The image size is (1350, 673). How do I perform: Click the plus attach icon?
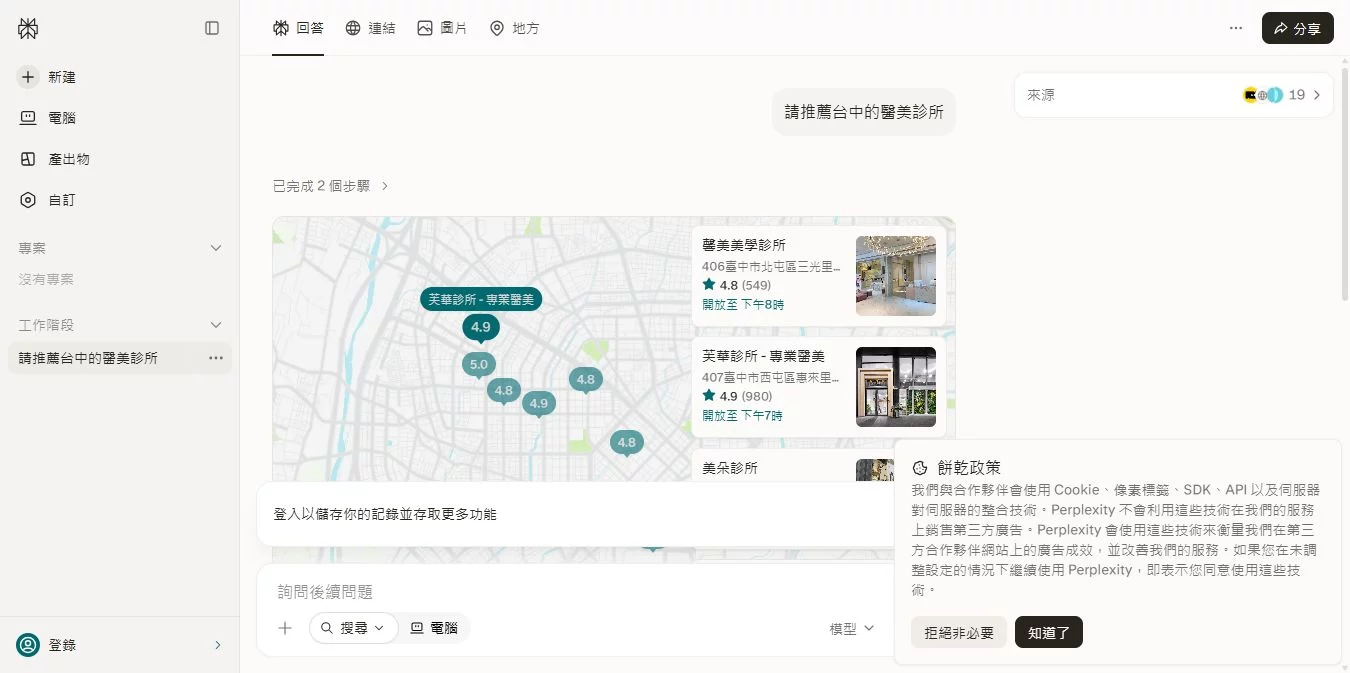(x=285, y=628)
